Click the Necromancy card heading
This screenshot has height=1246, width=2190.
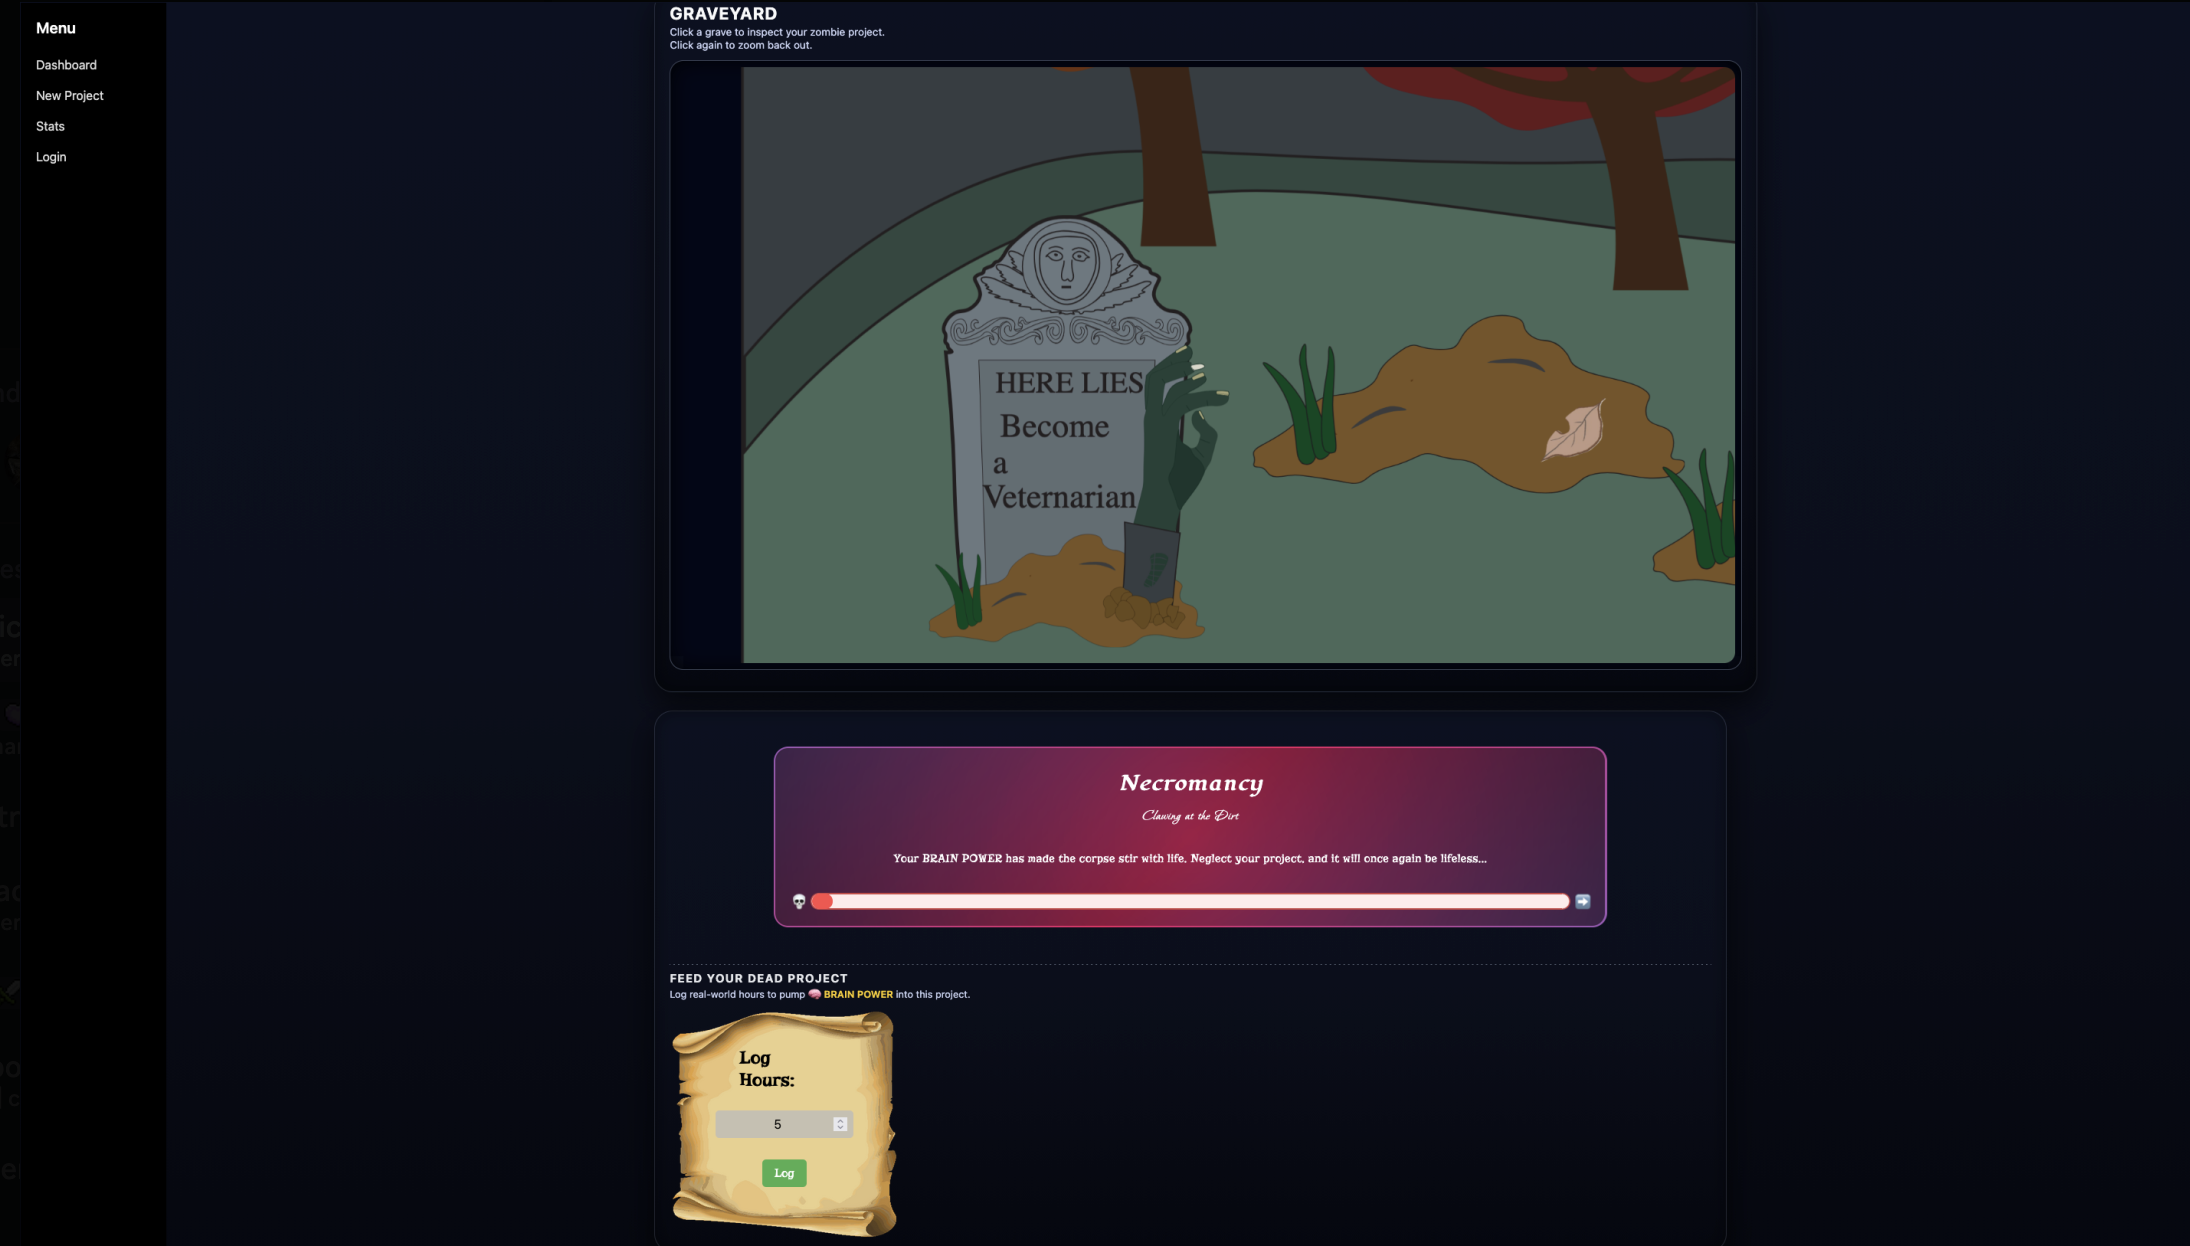1190,783
